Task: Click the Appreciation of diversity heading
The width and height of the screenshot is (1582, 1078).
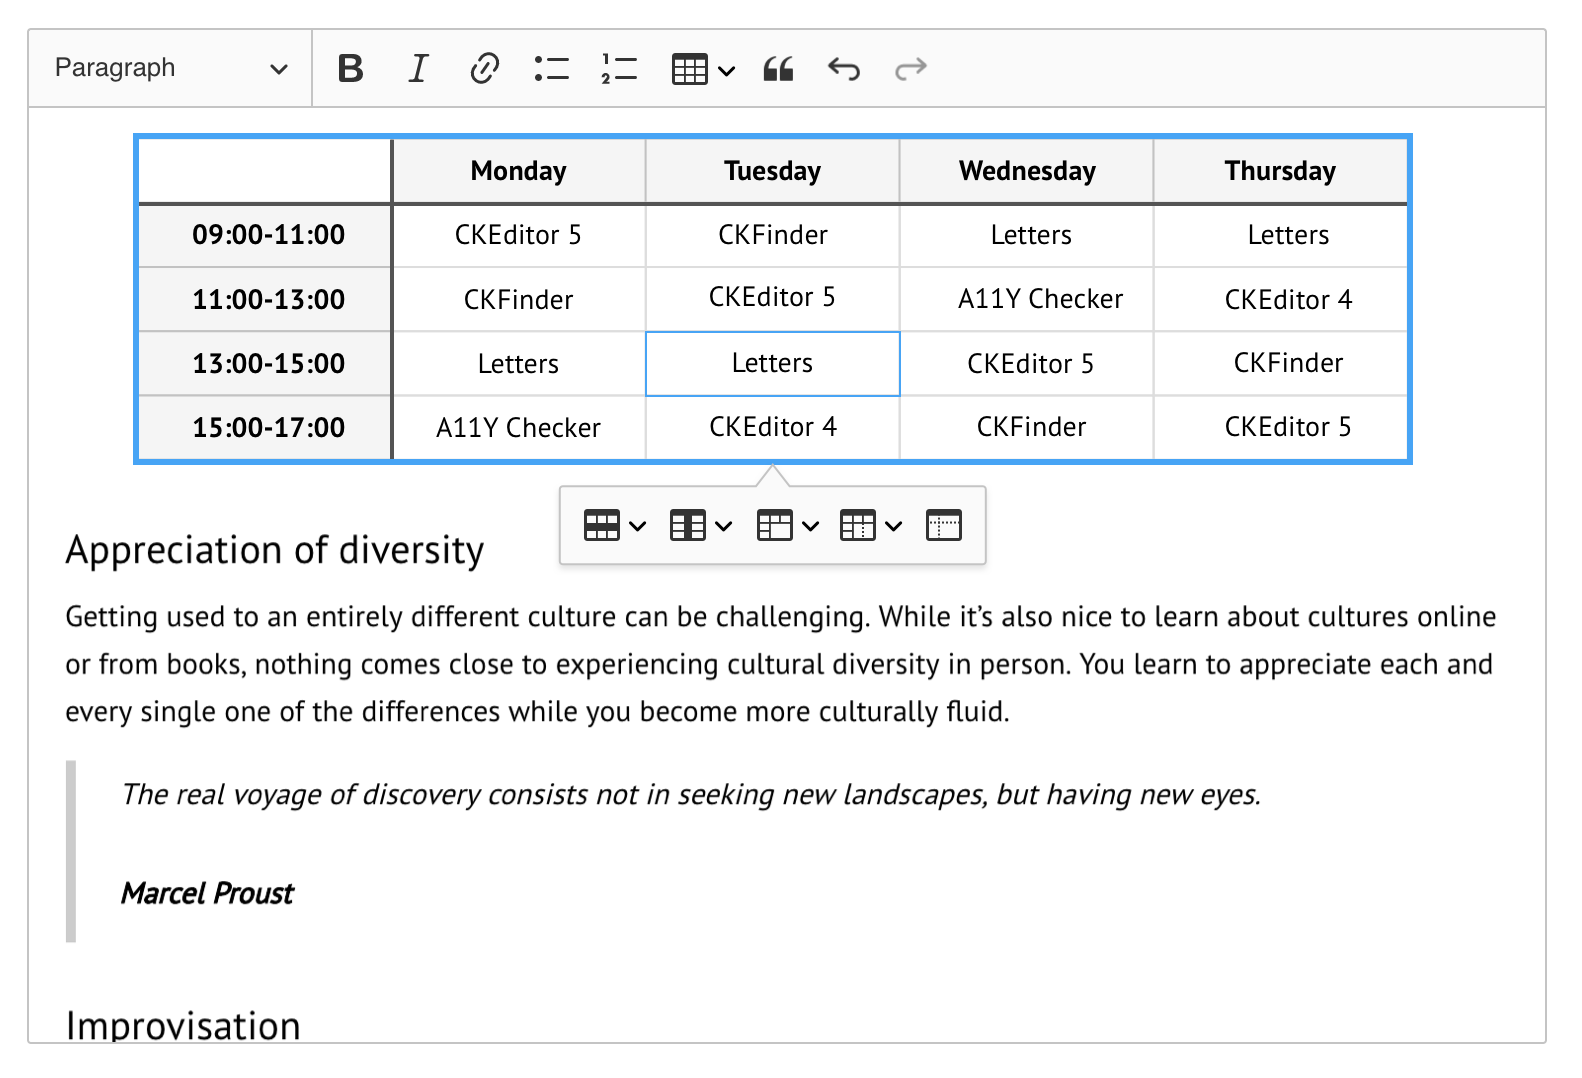Action: pos(275,550)
